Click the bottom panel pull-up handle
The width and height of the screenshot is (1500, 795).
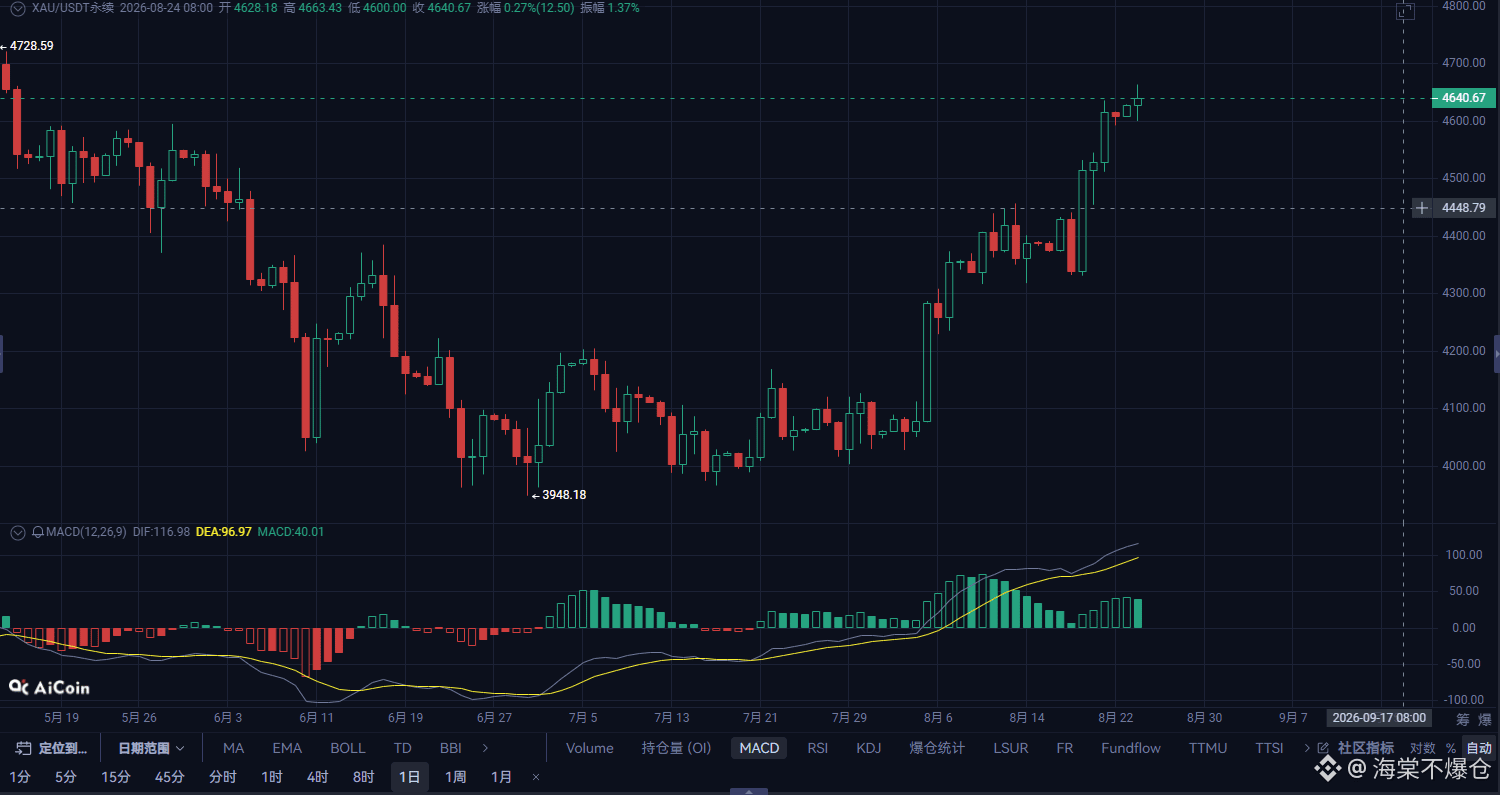click(750, 791)
